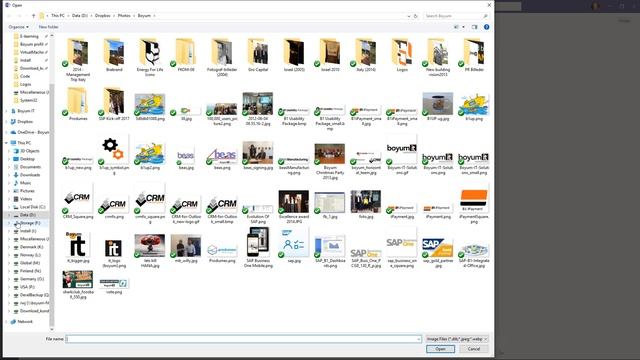Click the change view icon
The image size is (640, 360).
click(456, 27)
